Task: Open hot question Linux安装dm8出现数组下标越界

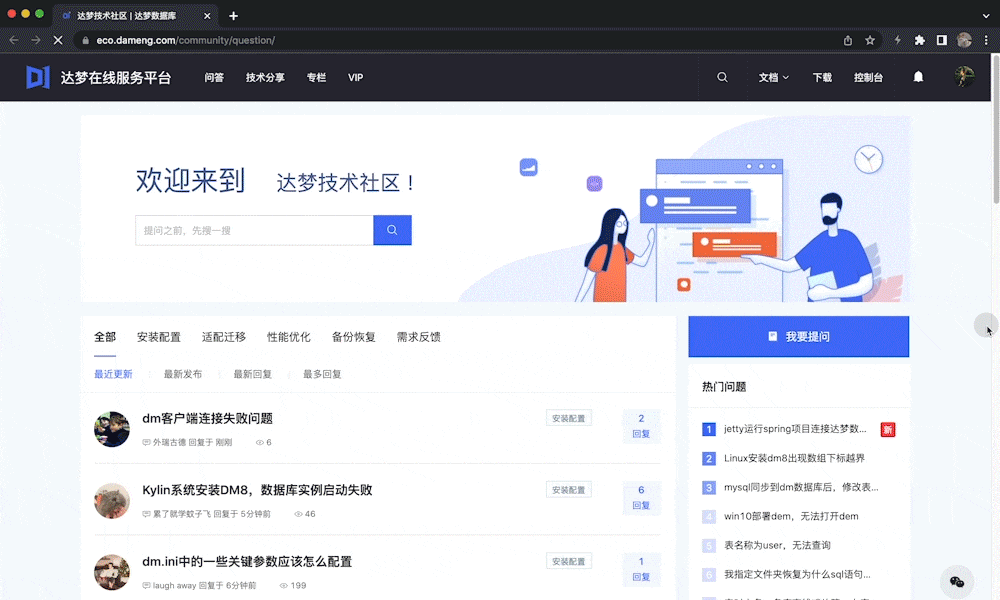Action: tap(794, 458)
